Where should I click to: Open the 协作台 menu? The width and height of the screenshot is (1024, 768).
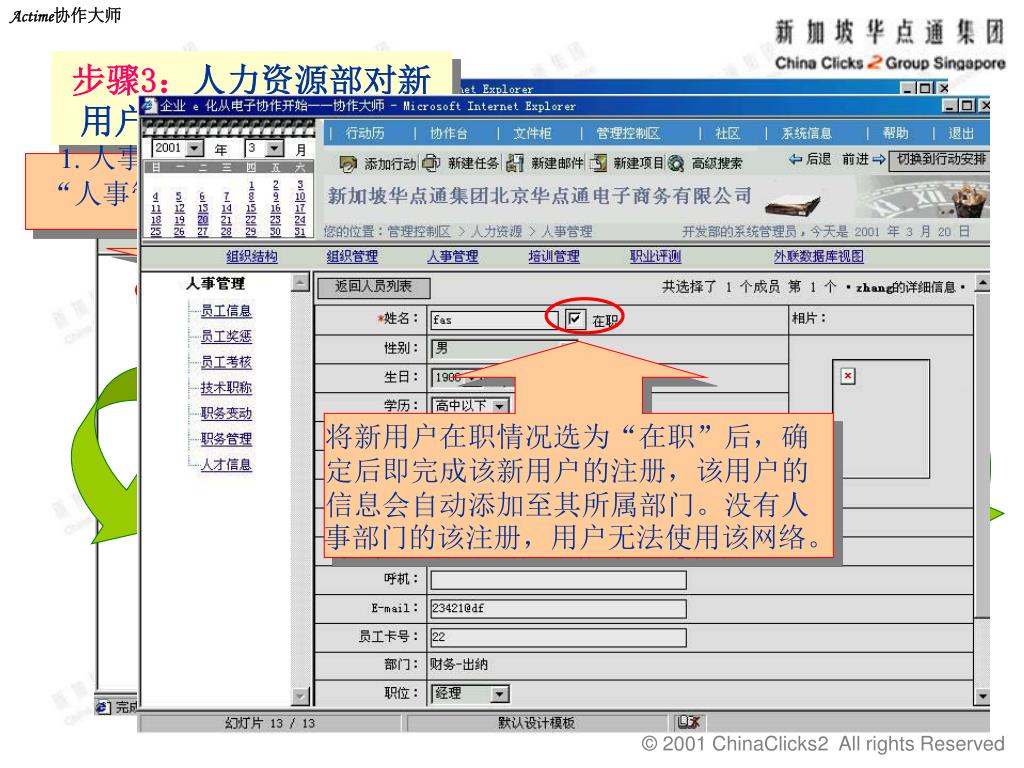(x=449, y=133)
